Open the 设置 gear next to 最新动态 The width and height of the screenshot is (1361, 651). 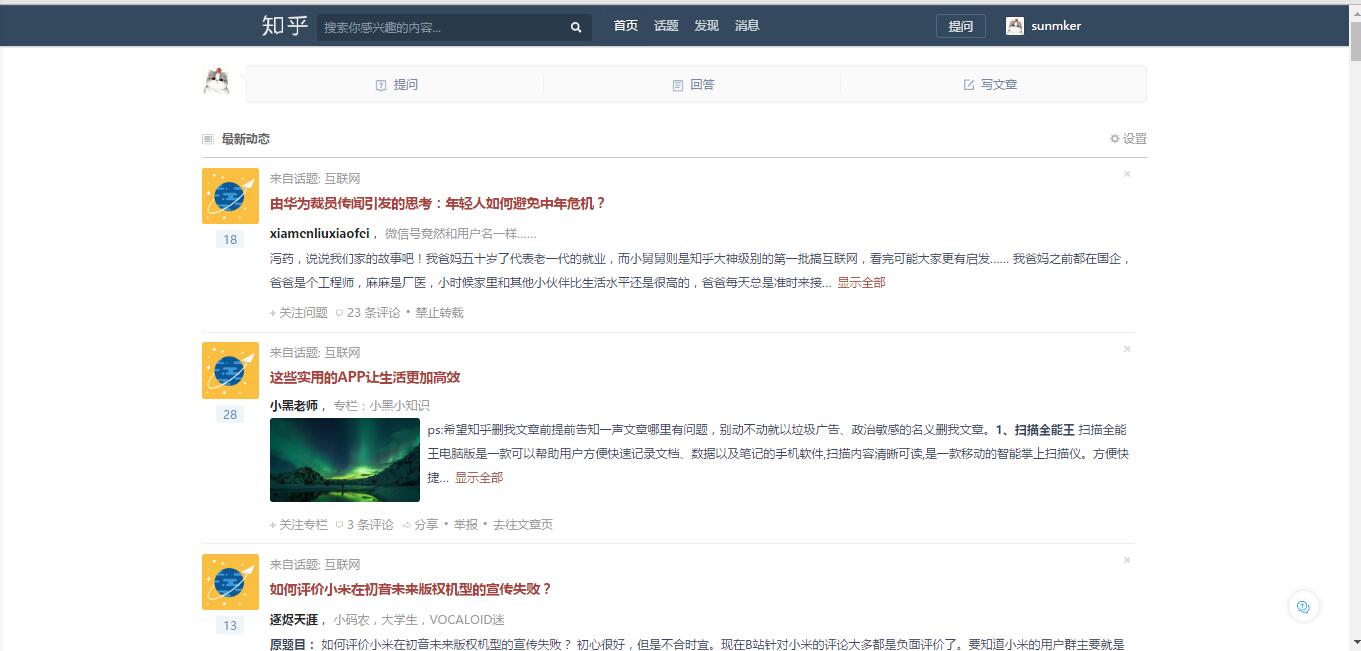(1115, 139)
